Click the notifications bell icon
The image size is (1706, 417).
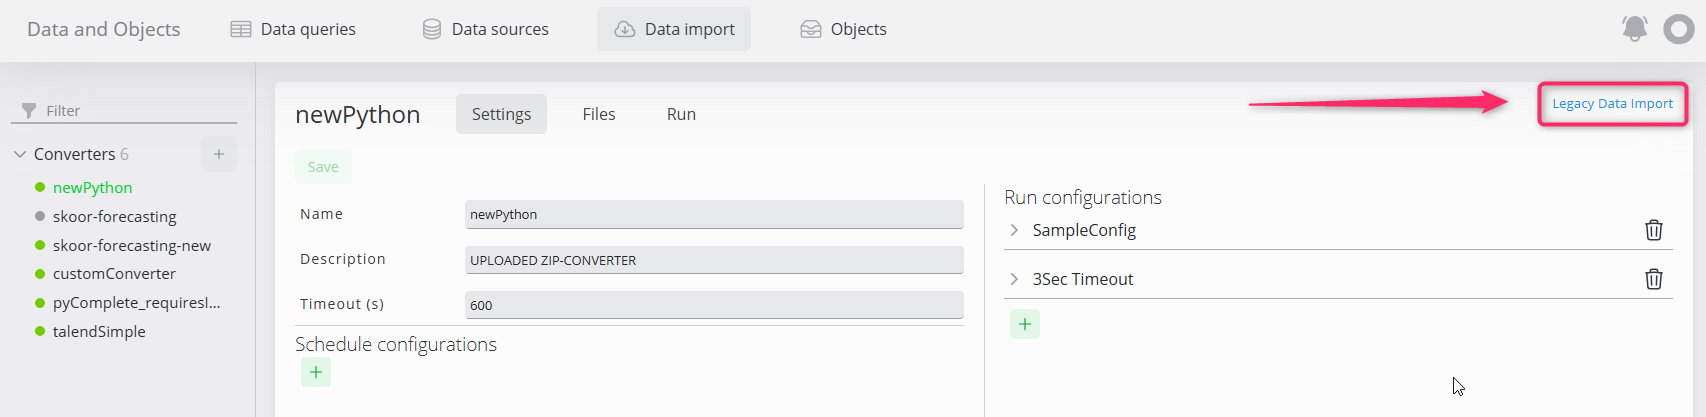(x=1634, y=29)
